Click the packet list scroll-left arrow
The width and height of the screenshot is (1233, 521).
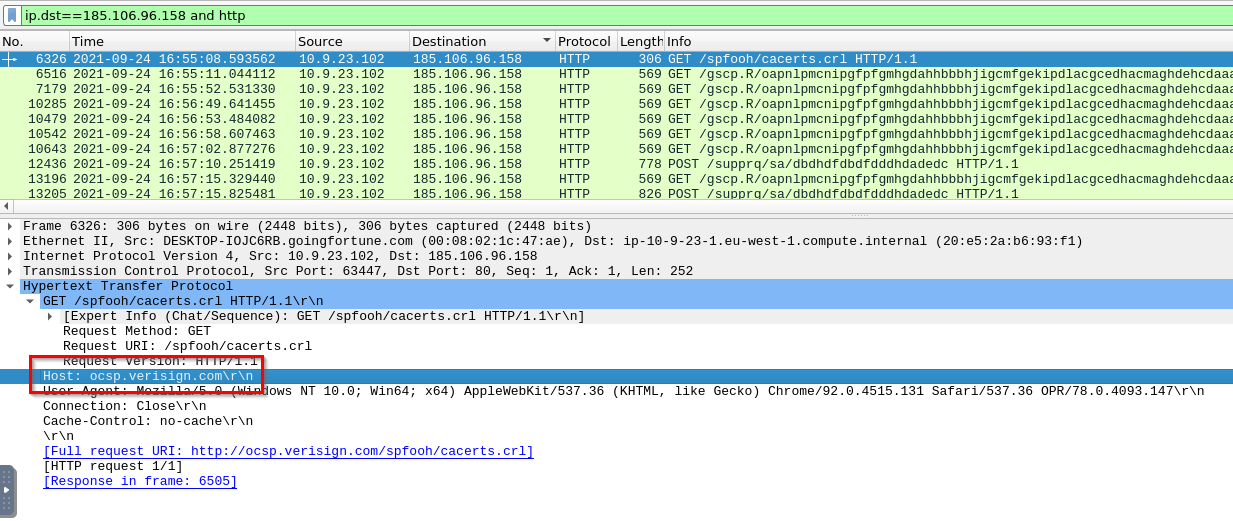point(6,206)
